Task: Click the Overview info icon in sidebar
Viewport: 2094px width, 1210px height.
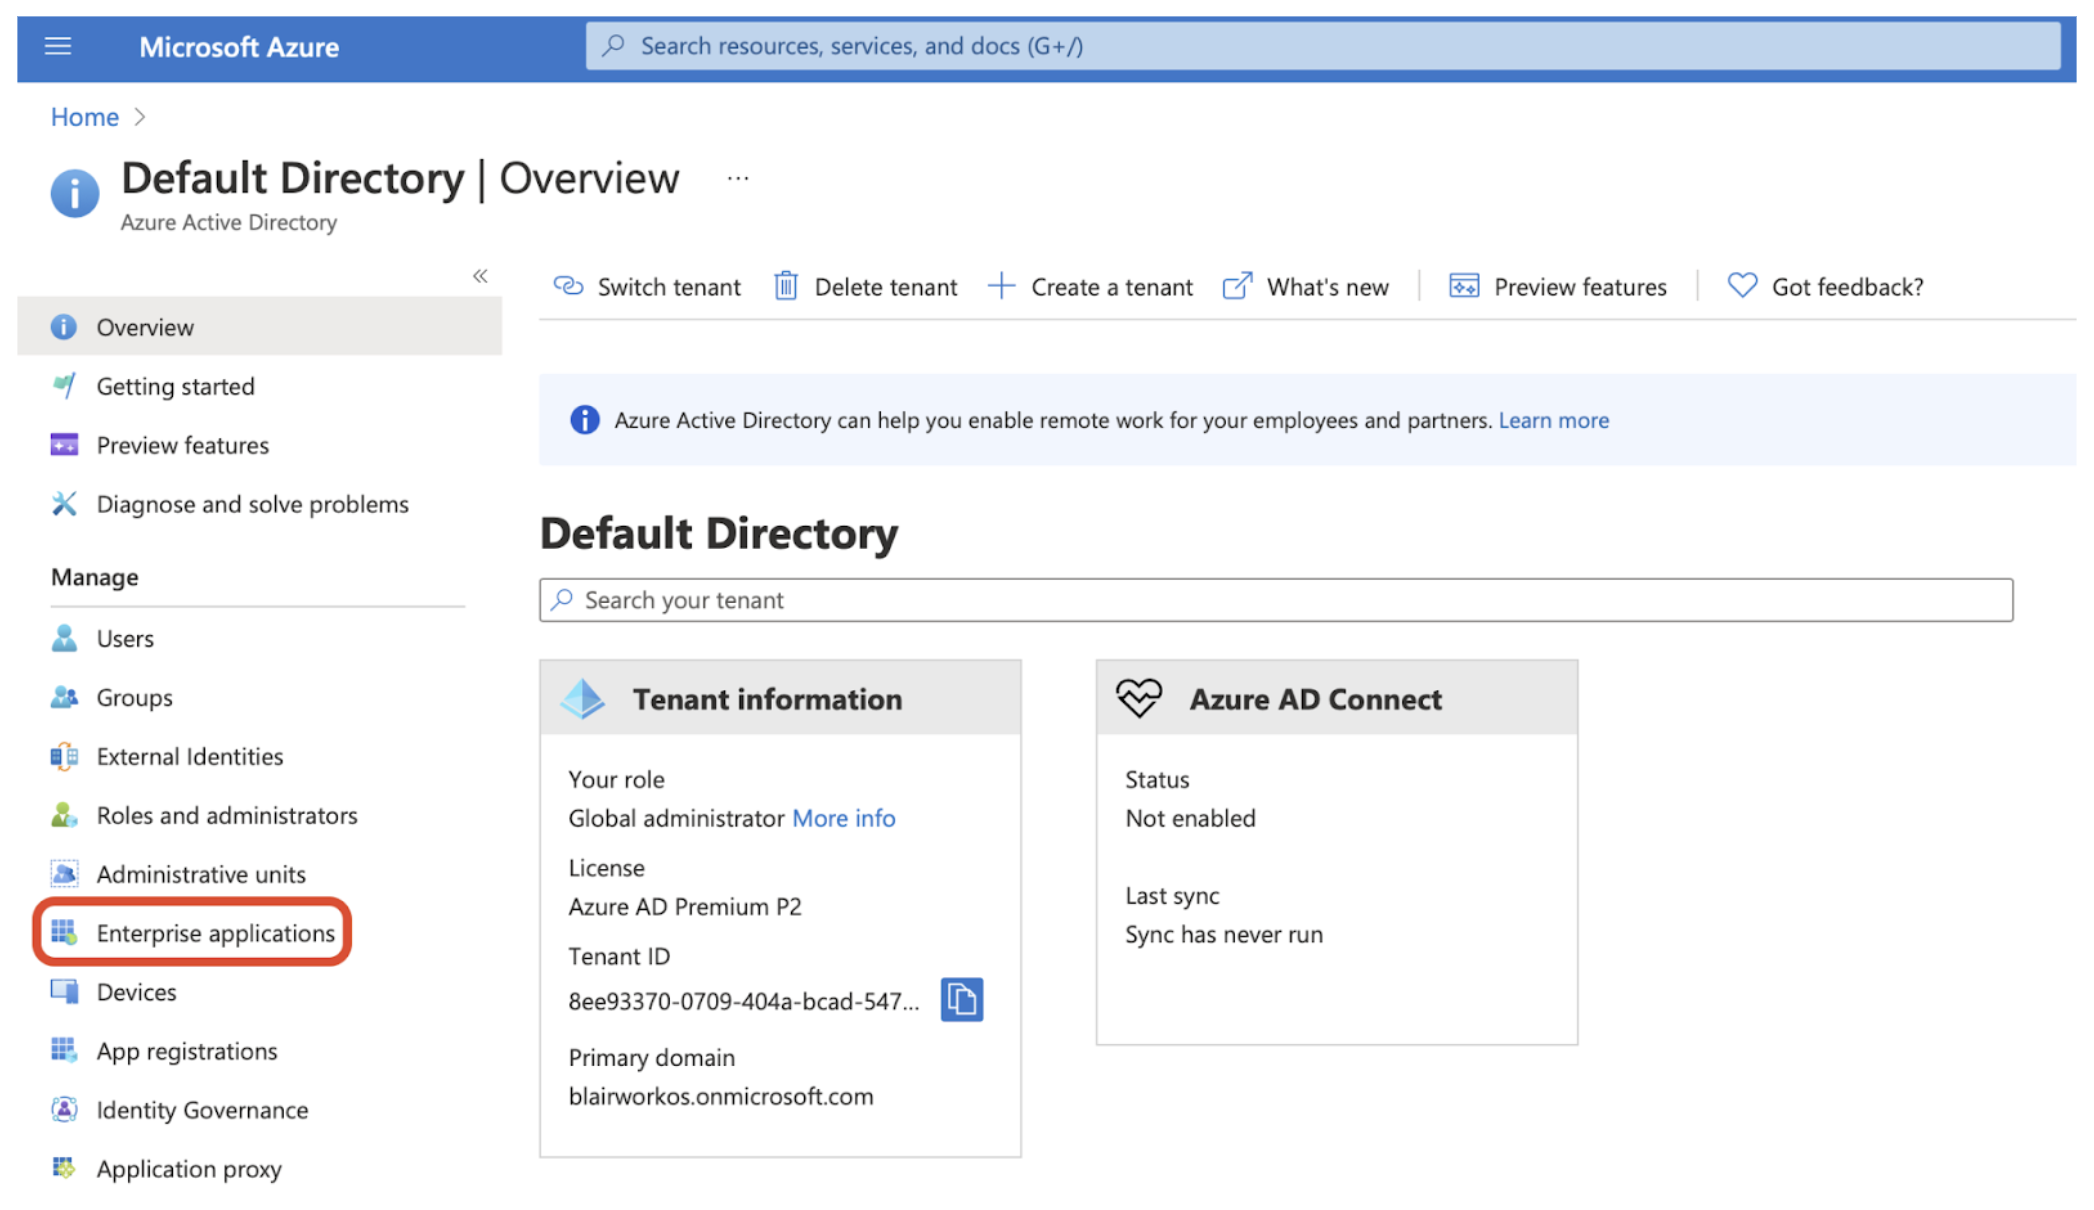Action: (x=64, y=327)
